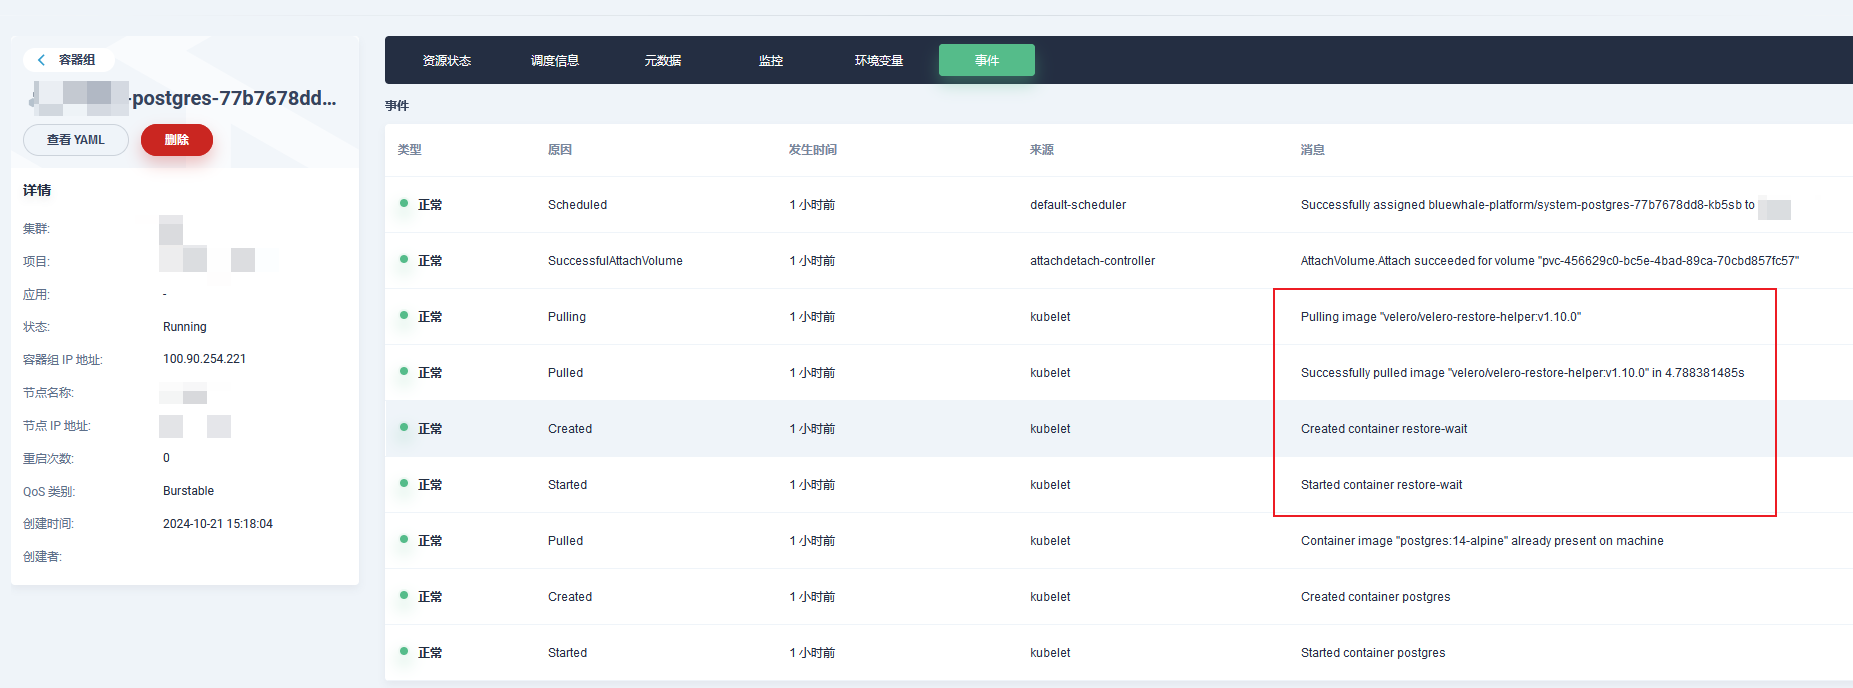1853x688 pixels.
Task: Click the postgres pod name title
Action: pos(234,98)
